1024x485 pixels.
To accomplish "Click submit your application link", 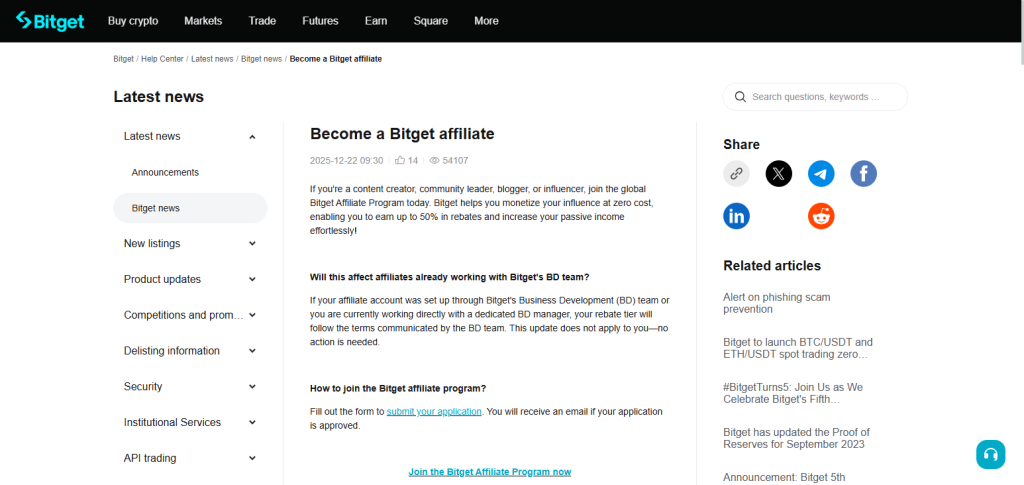I will pyautogui.click(x=434, y=412).
